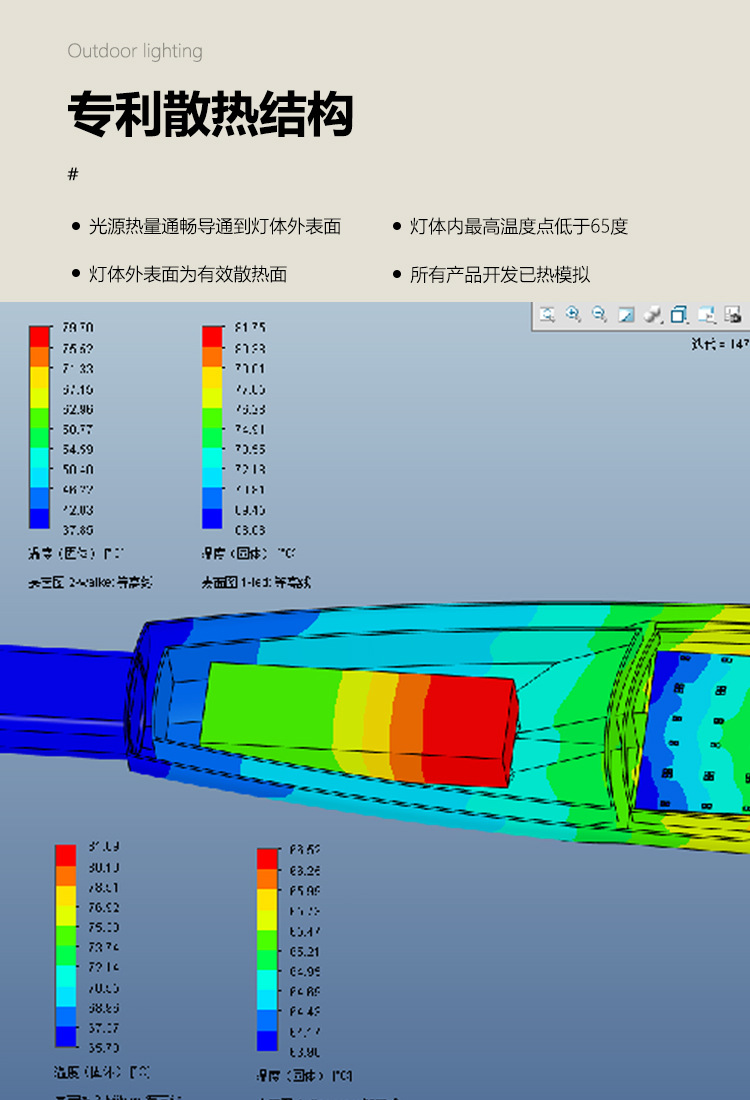Screen dimensions: 750x1100
Task: Click the camera screenshot toolbar icon
Action: coord(732,314)
